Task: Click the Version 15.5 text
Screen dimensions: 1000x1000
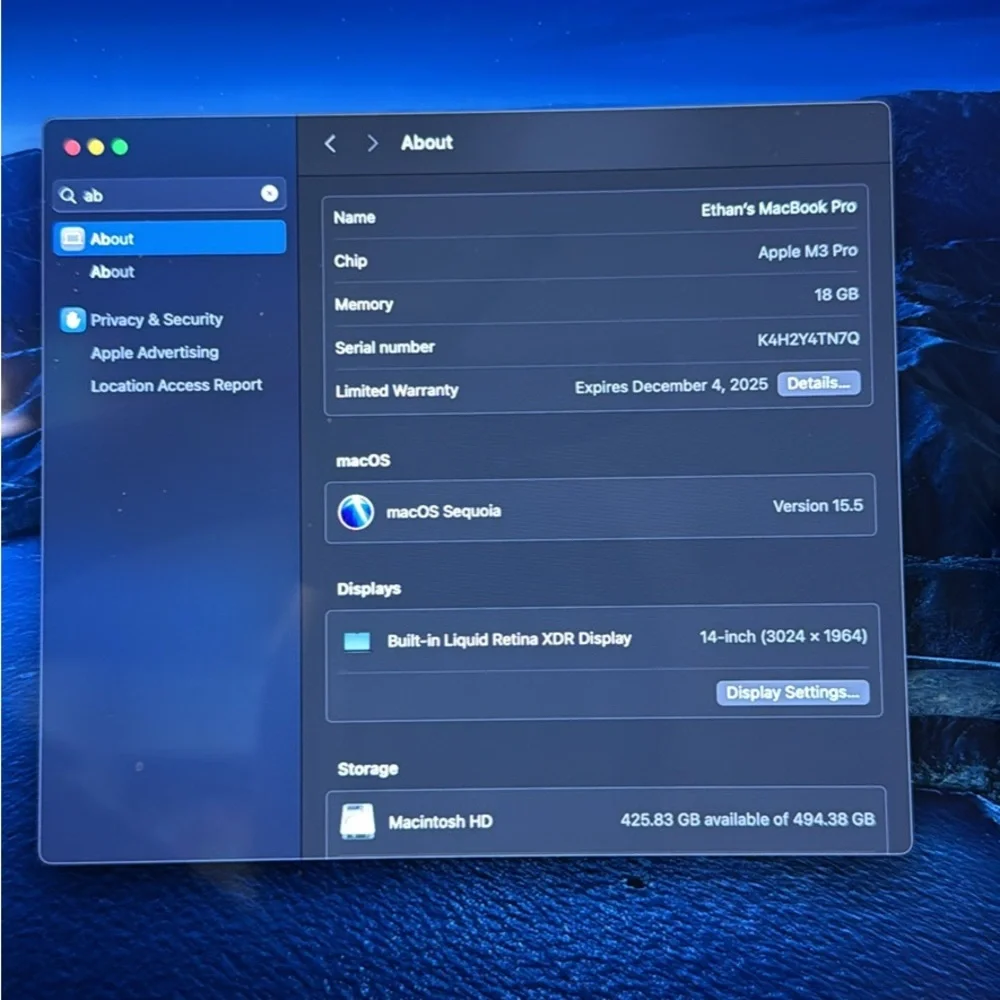Action: pyautogui.click(x=818, y=506)
